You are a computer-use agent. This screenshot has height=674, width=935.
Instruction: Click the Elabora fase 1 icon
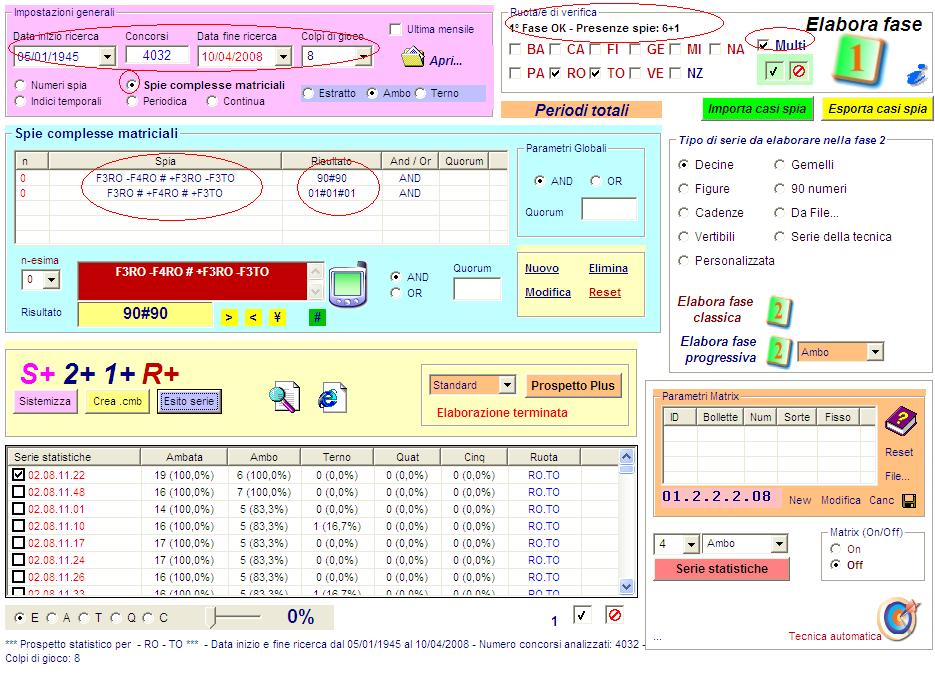point(856,62)
